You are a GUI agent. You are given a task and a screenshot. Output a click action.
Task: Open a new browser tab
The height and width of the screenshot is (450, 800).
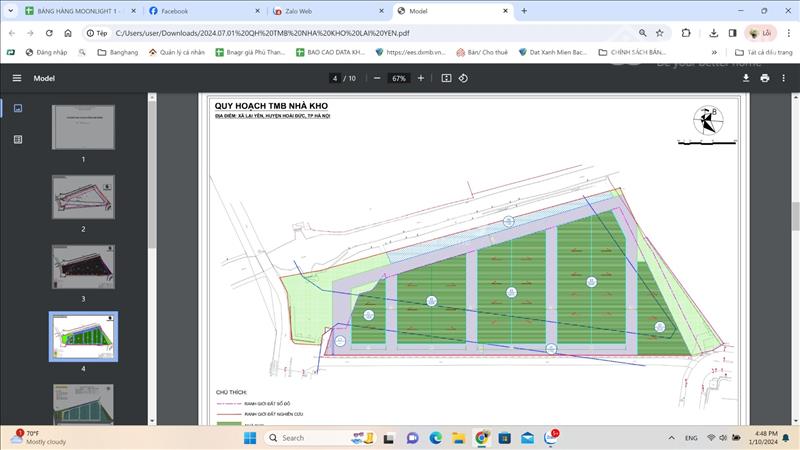click(x=524, y=11)
